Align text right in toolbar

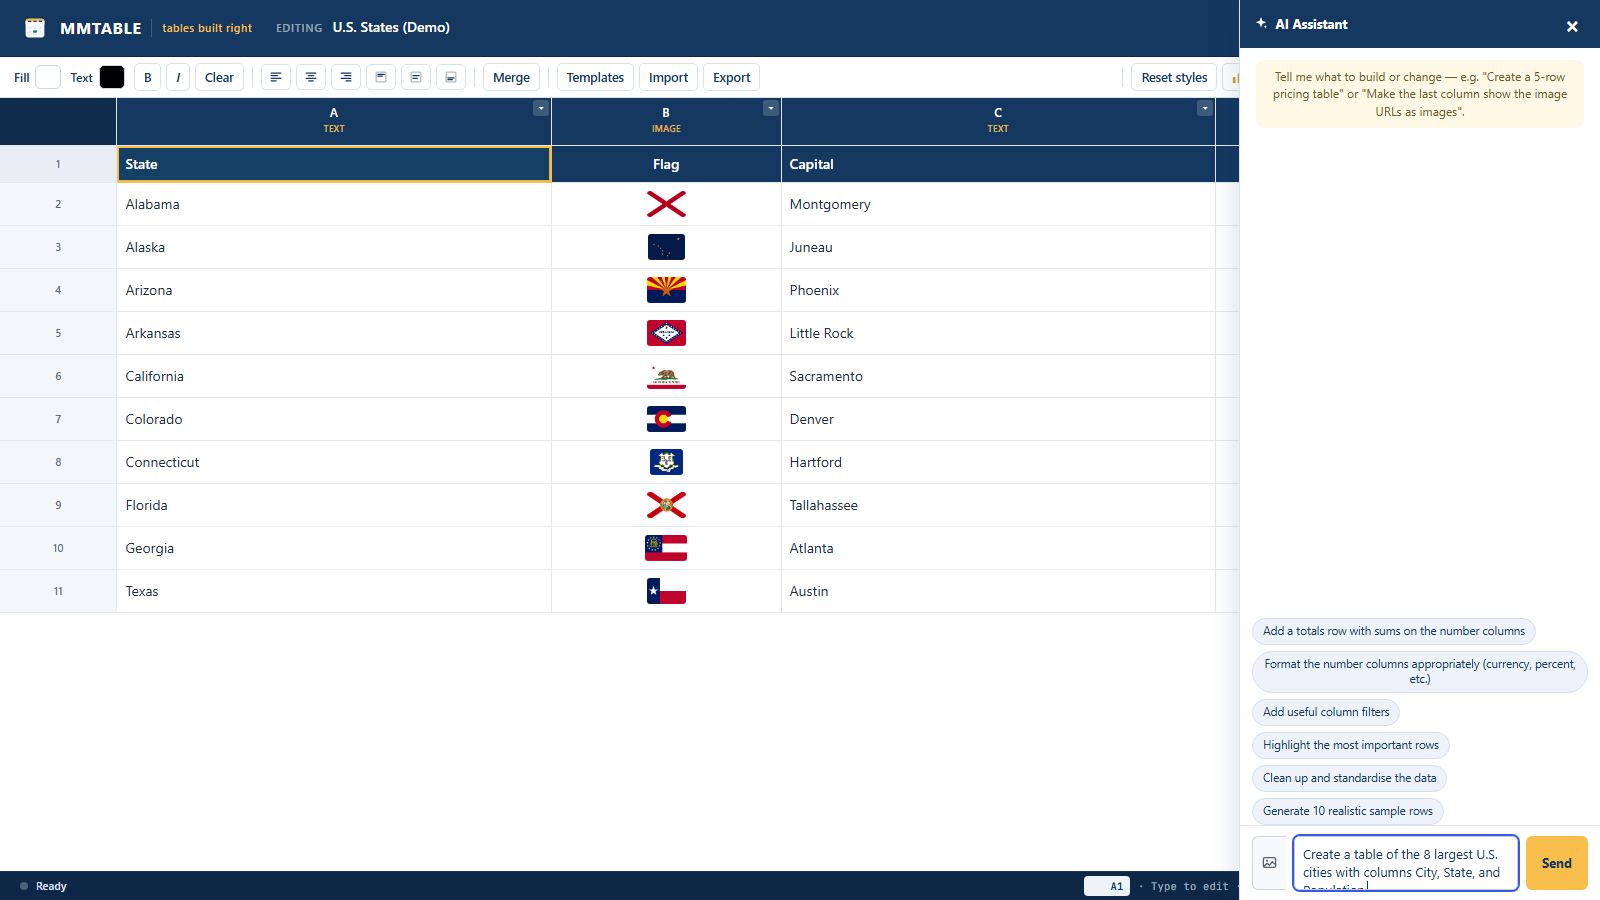346,77
